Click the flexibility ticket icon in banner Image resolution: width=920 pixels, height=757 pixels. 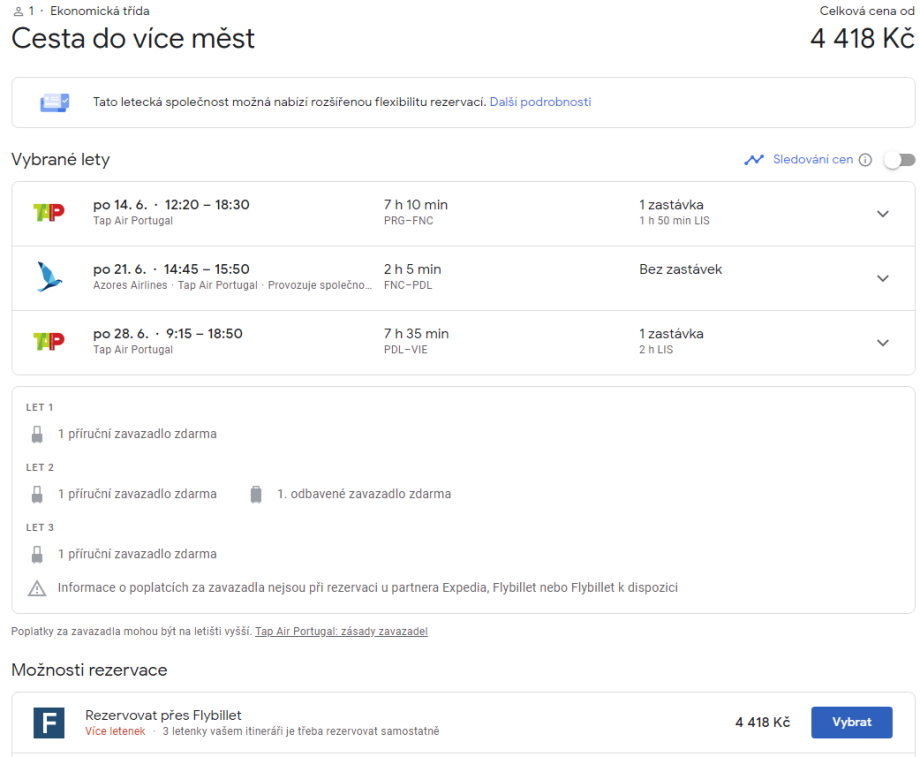click(x=54, y=102)
